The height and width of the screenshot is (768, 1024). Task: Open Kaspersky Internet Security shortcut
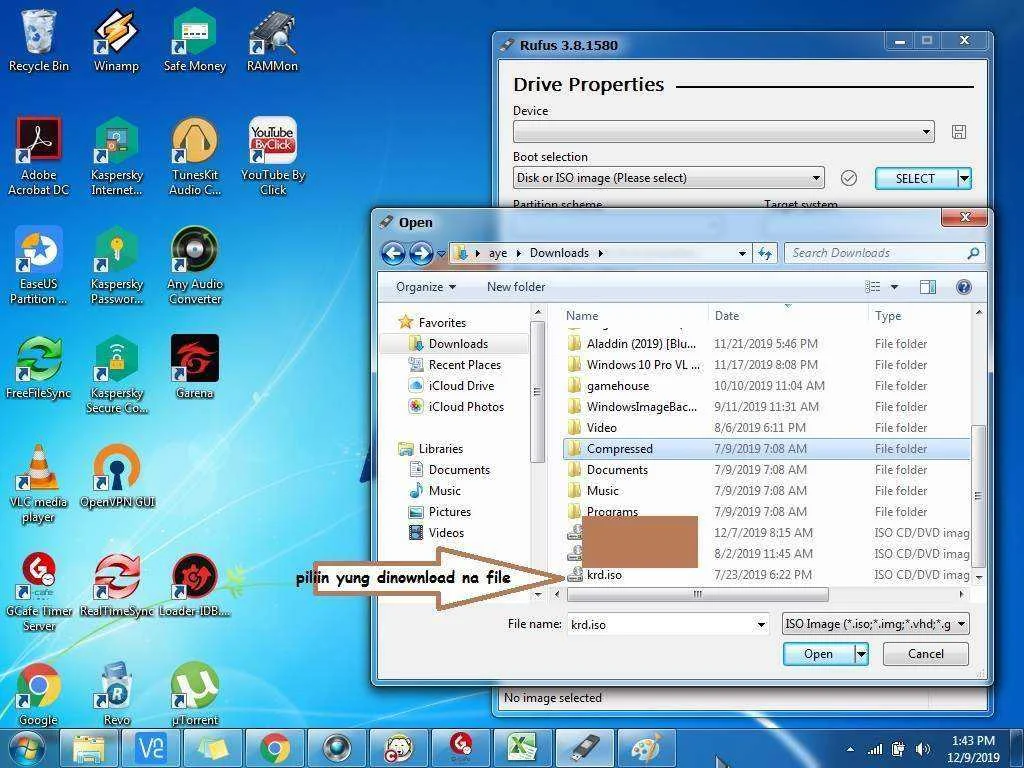[x=116, y=157]
